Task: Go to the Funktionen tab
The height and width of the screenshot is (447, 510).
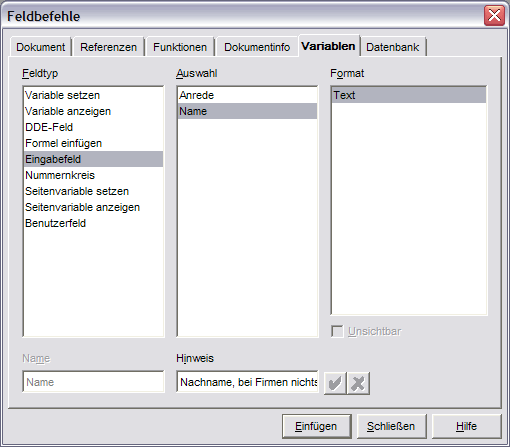Action: tap(180, 47)
